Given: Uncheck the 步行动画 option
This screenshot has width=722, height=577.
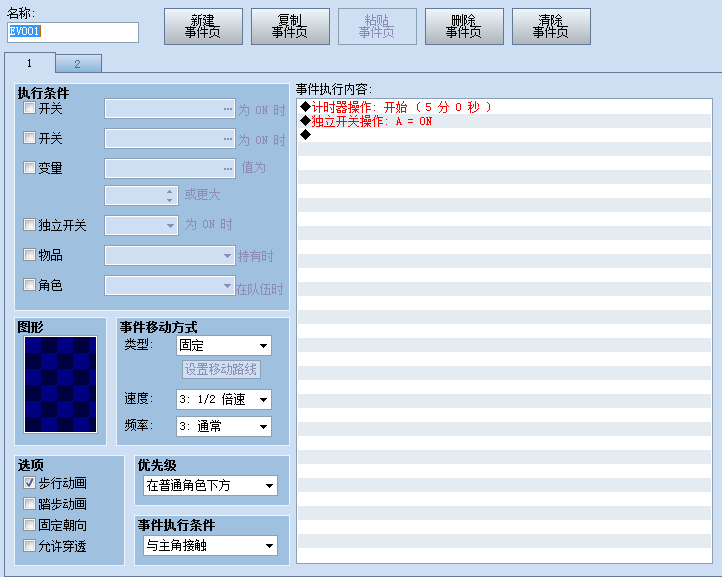Looking at the screenshot, I should point(29,483).
